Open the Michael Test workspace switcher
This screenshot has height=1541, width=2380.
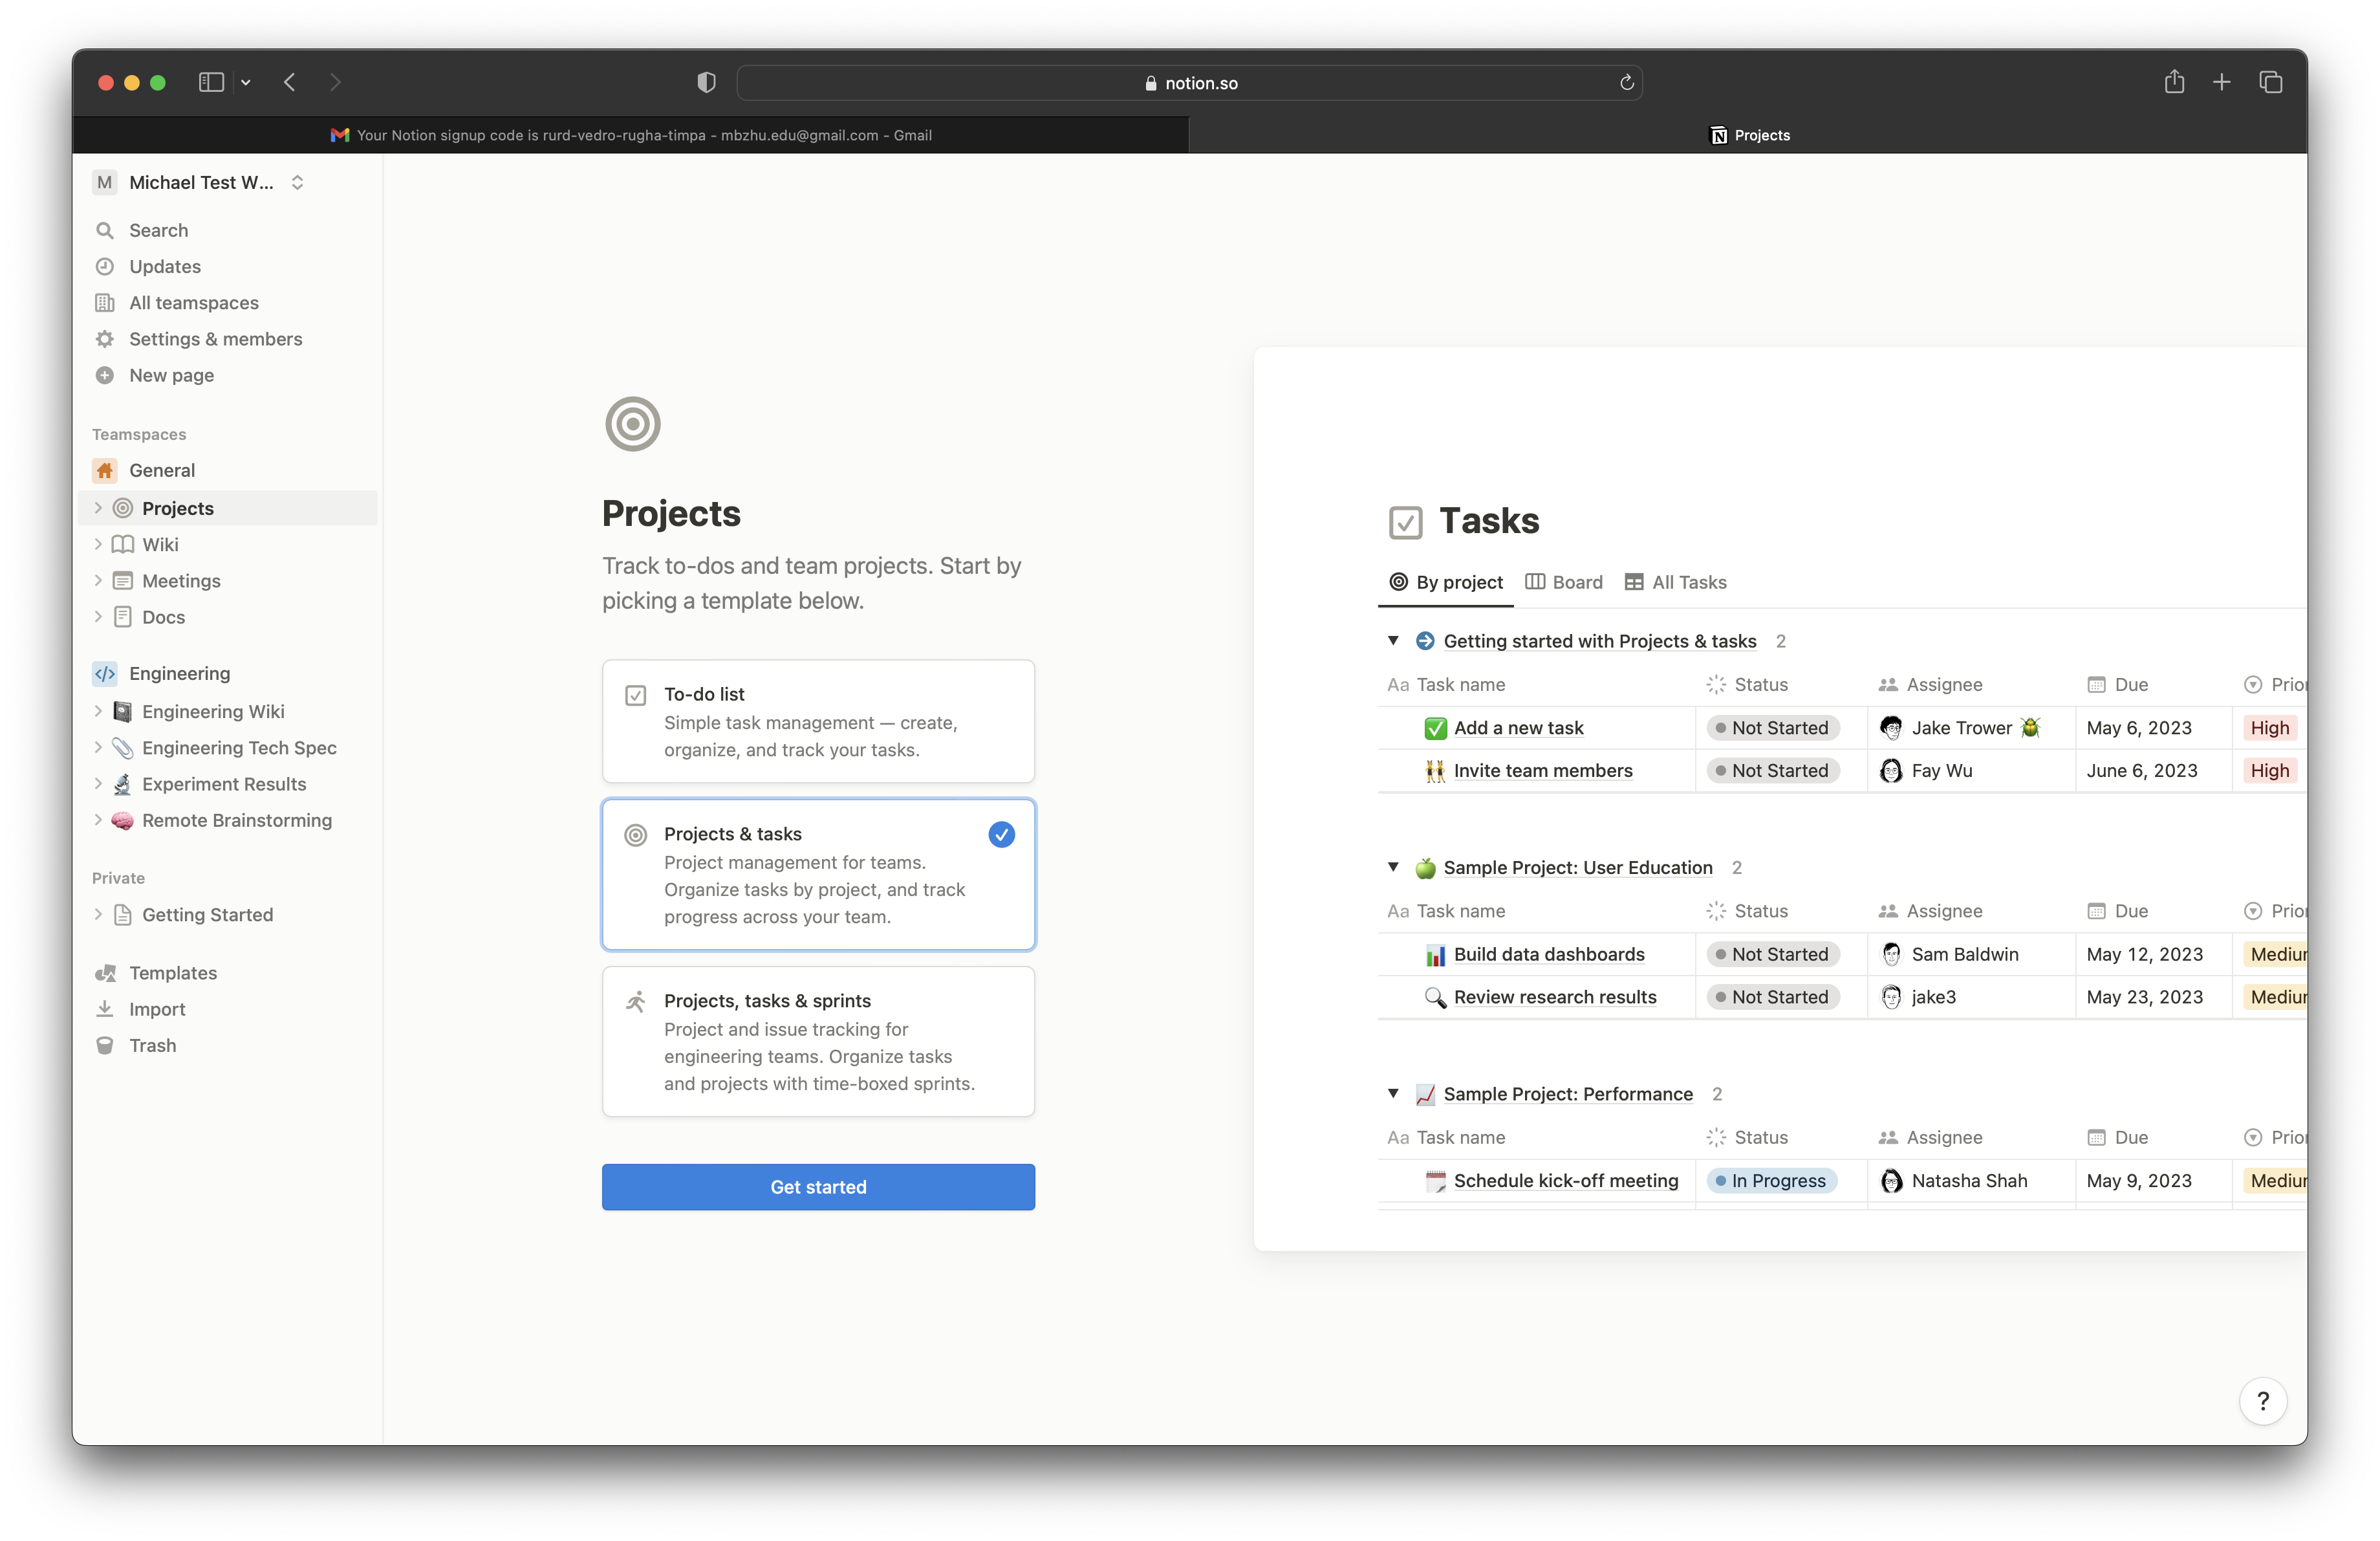pyautogui.click(x=200, y=182)
